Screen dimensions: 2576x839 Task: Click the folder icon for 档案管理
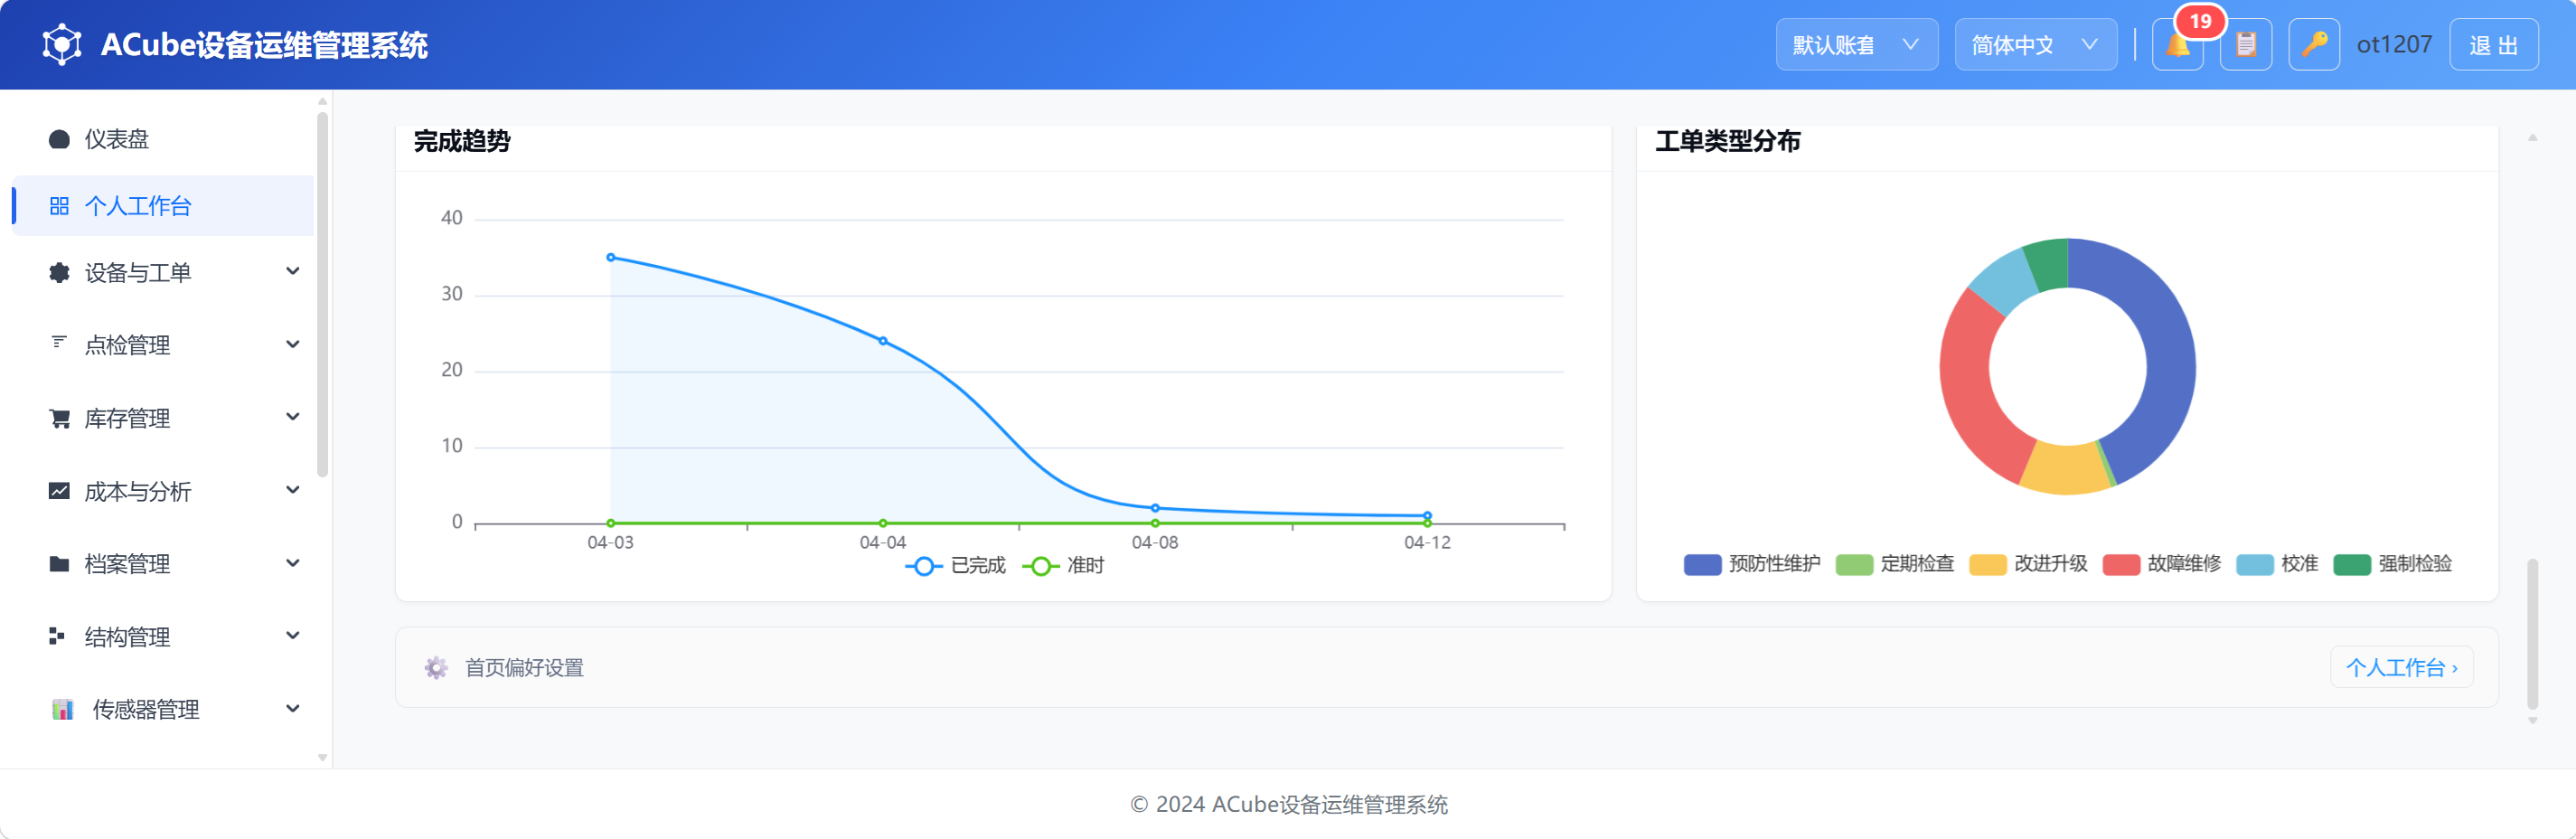[59, 564]
